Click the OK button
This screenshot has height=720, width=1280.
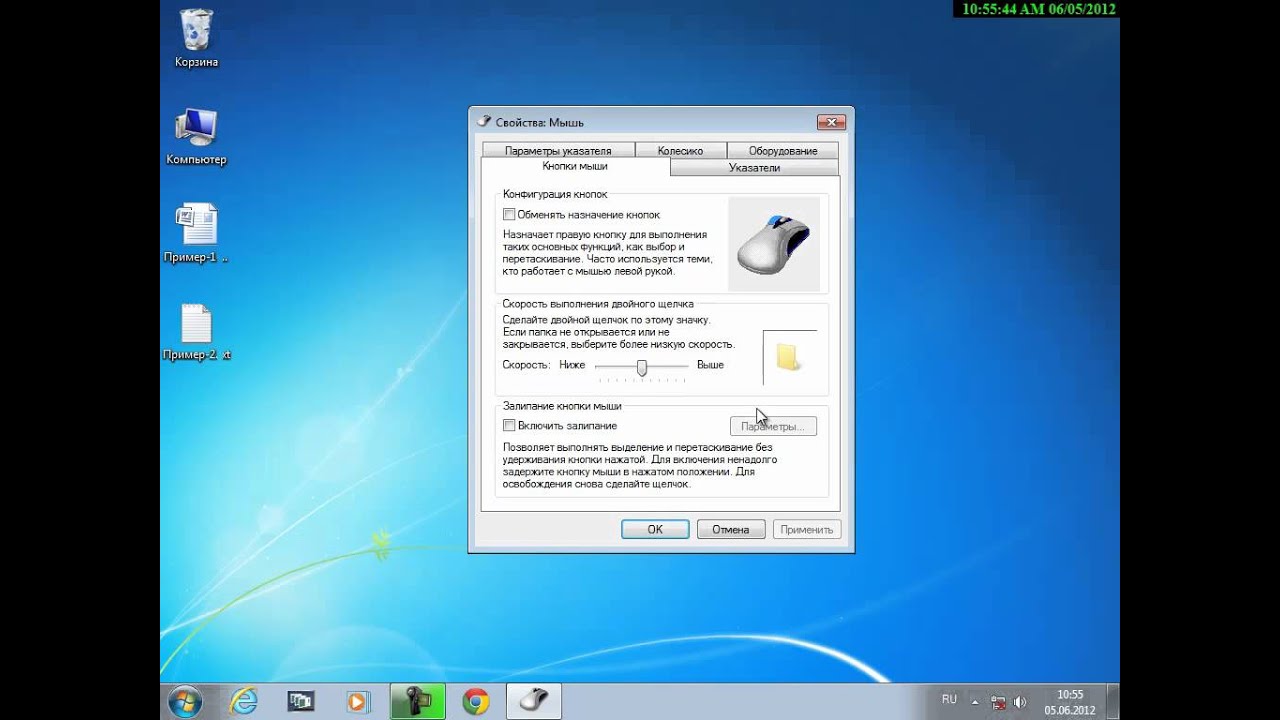click(x=655, y=529)
